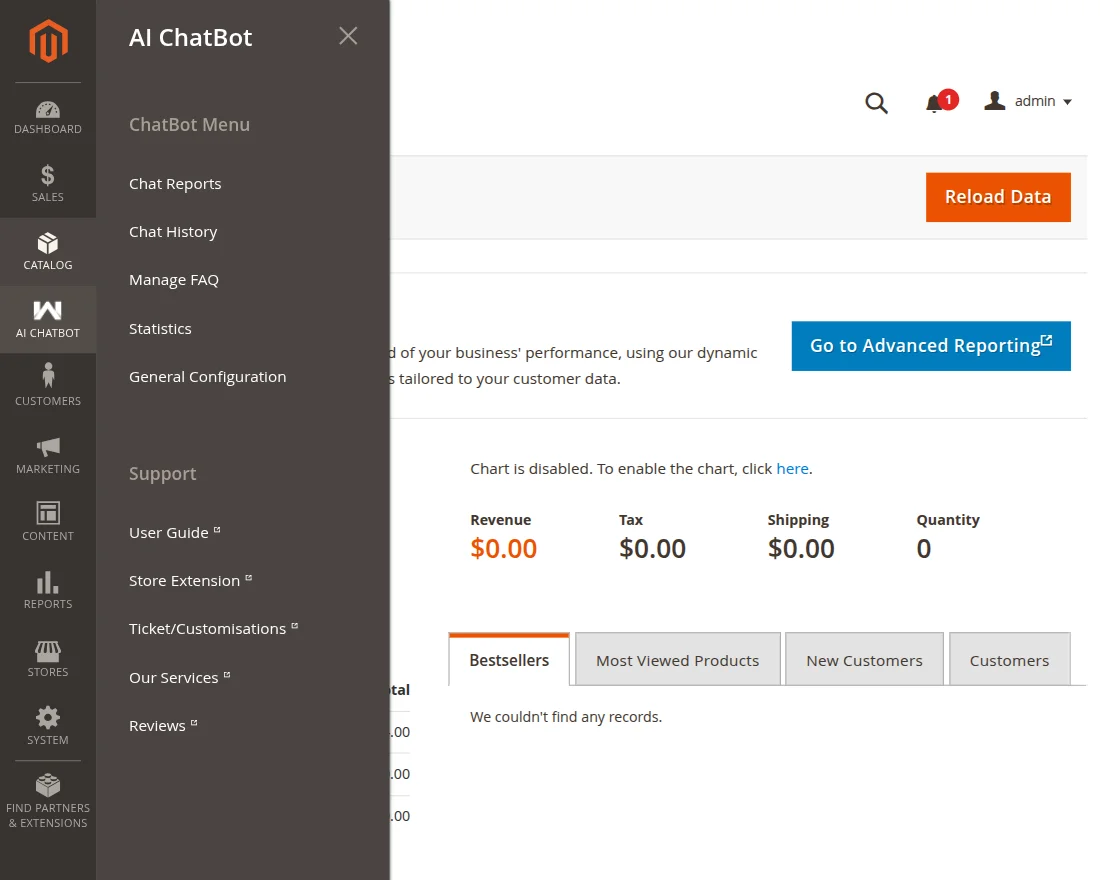Open the Dashboard sidebar icon
1120x880 pixels.
[48, 110]
